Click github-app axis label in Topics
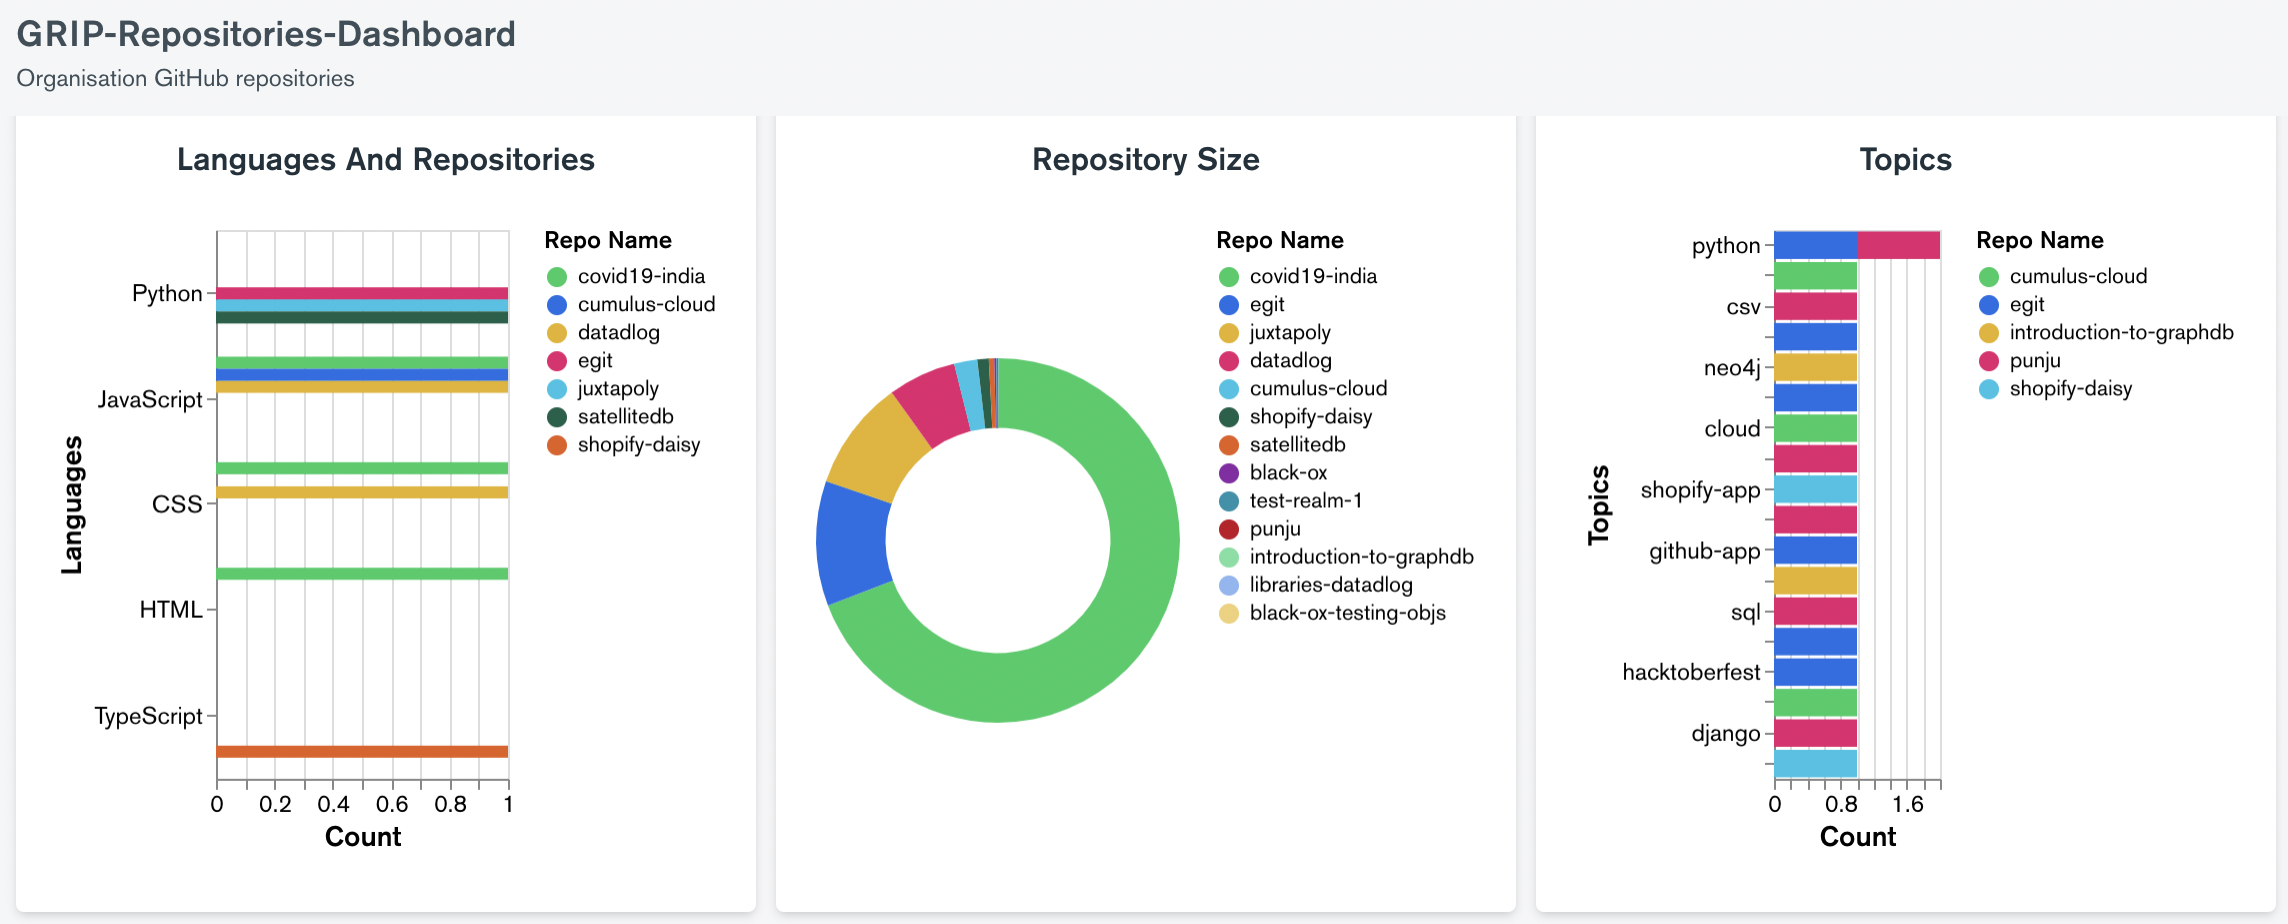Screen dimensions: 2288x924 coord(1705,551)
